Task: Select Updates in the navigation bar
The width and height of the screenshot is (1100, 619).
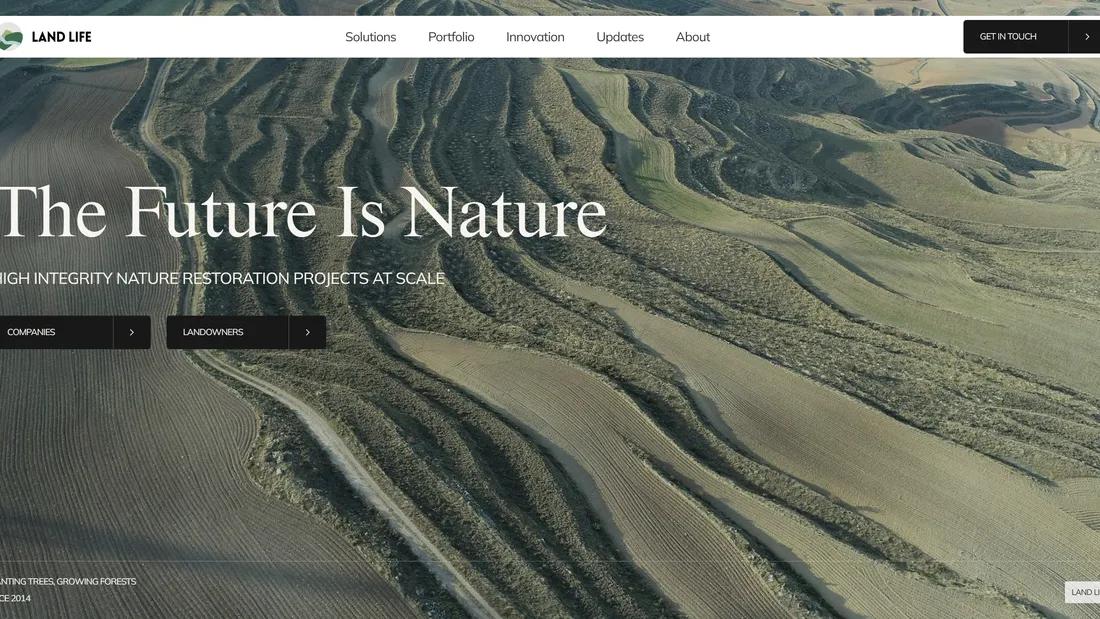Action: (620, 37)
